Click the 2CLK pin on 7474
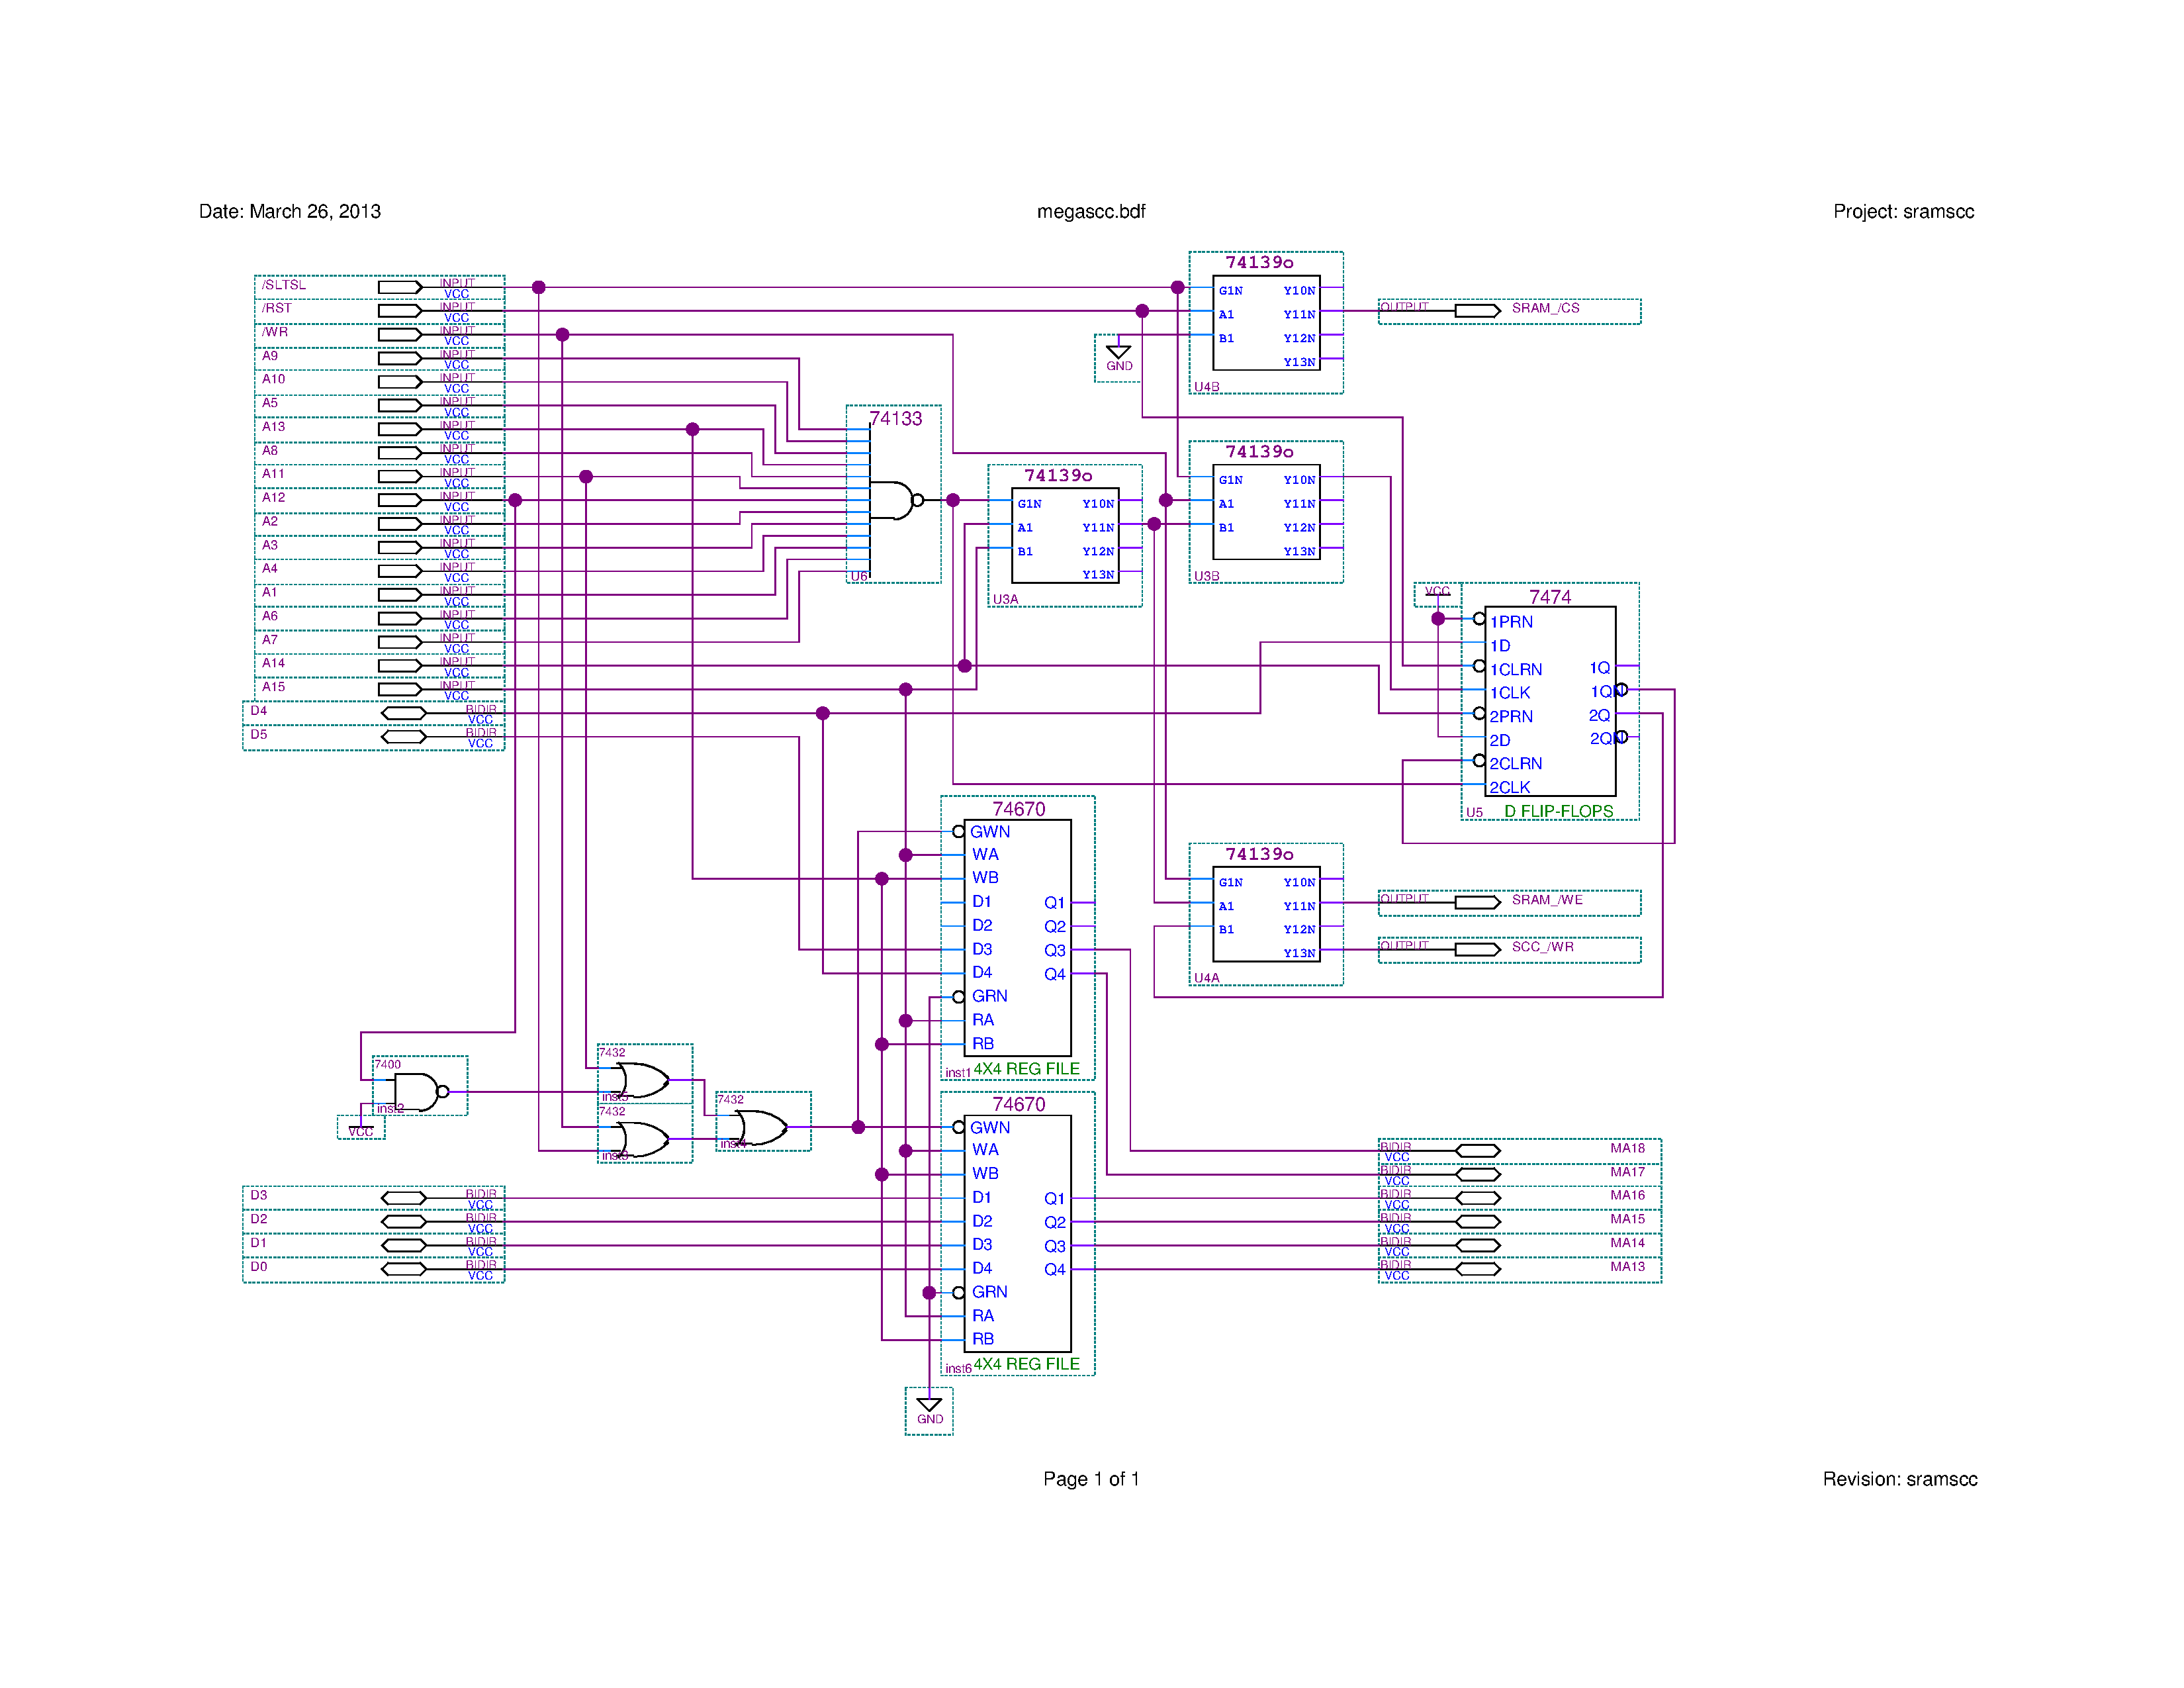The image size is (2184, 1688). coord(1509,788)
